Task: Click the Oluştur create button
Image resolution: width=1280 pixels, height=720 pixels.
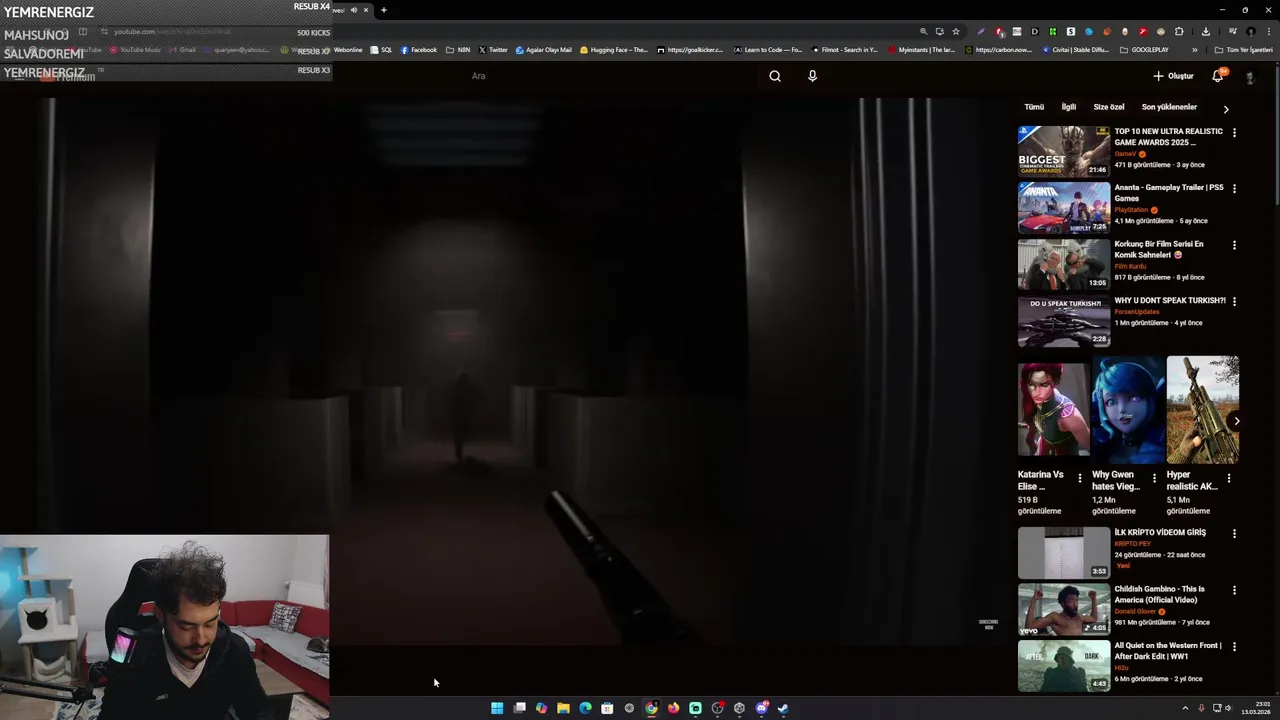Action: (1173, 76)
